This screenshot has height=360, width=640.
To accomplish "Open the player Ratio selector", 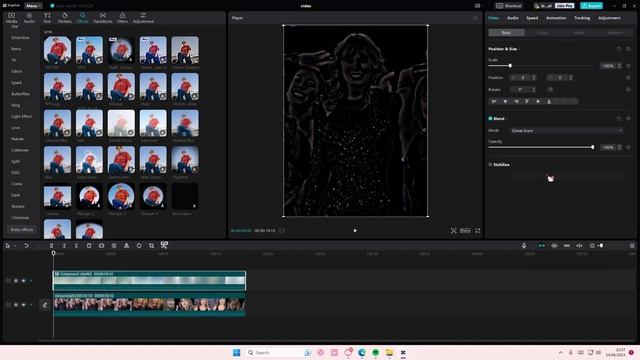I will click(465, 231).
